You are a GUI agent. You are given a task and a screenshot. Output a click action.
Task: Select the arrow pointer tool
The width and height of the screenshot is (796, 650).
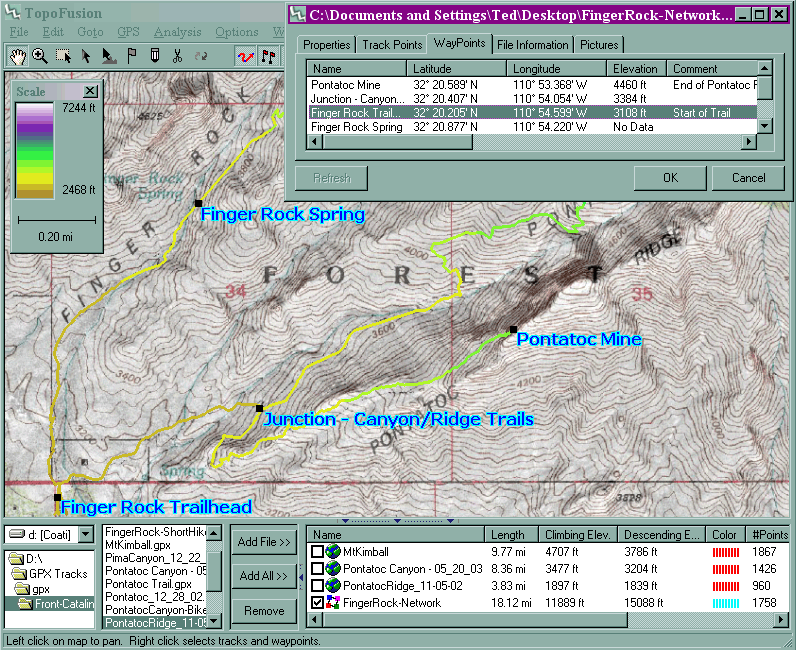click(x=86, y=56)
